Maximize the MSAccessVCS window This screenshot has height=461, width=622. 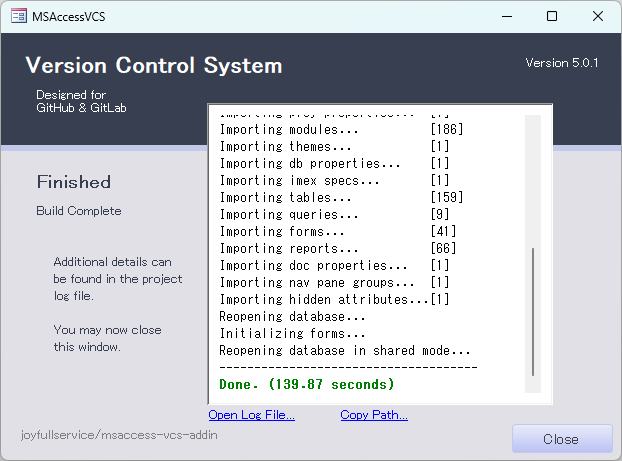point(552,16)
